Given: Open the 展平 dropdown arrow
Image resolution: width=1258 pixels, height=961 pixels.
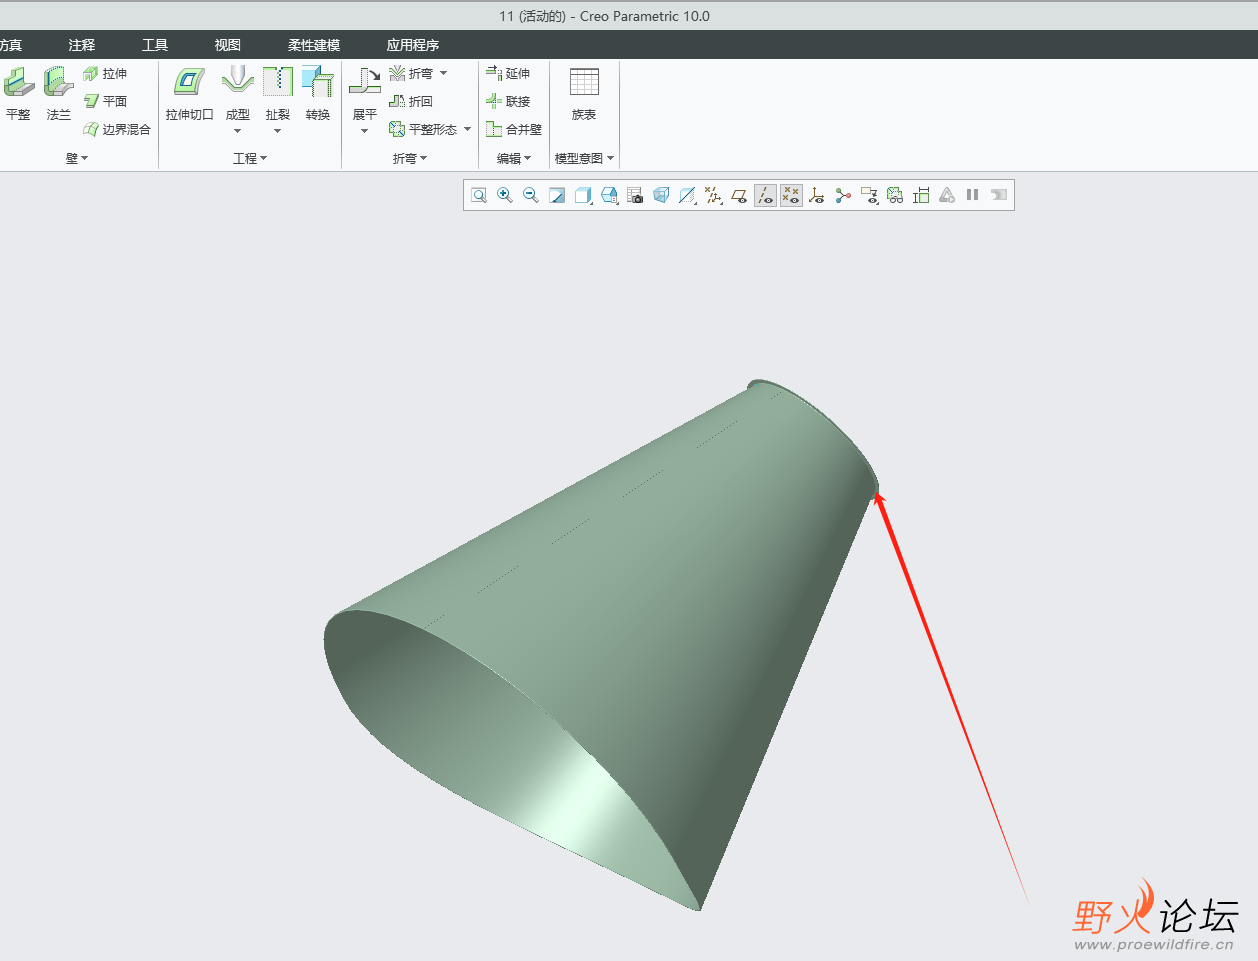Looking at the screenshot, I should tap(364, 131).
